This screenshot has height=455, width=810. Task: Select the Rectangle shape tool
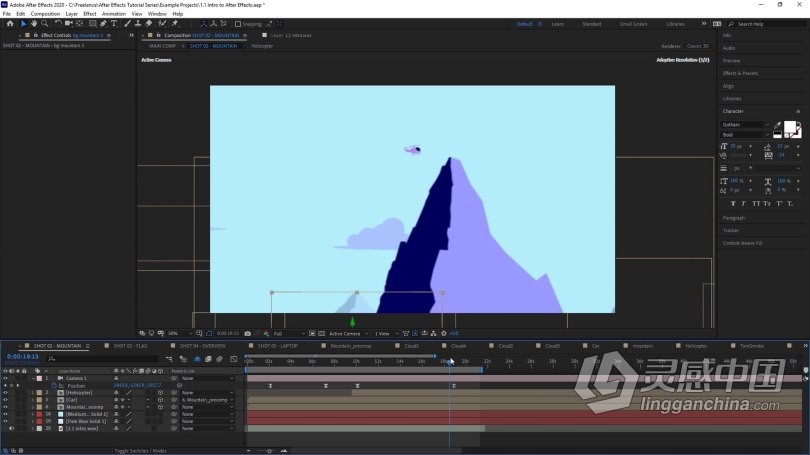(x=92, y=24)
